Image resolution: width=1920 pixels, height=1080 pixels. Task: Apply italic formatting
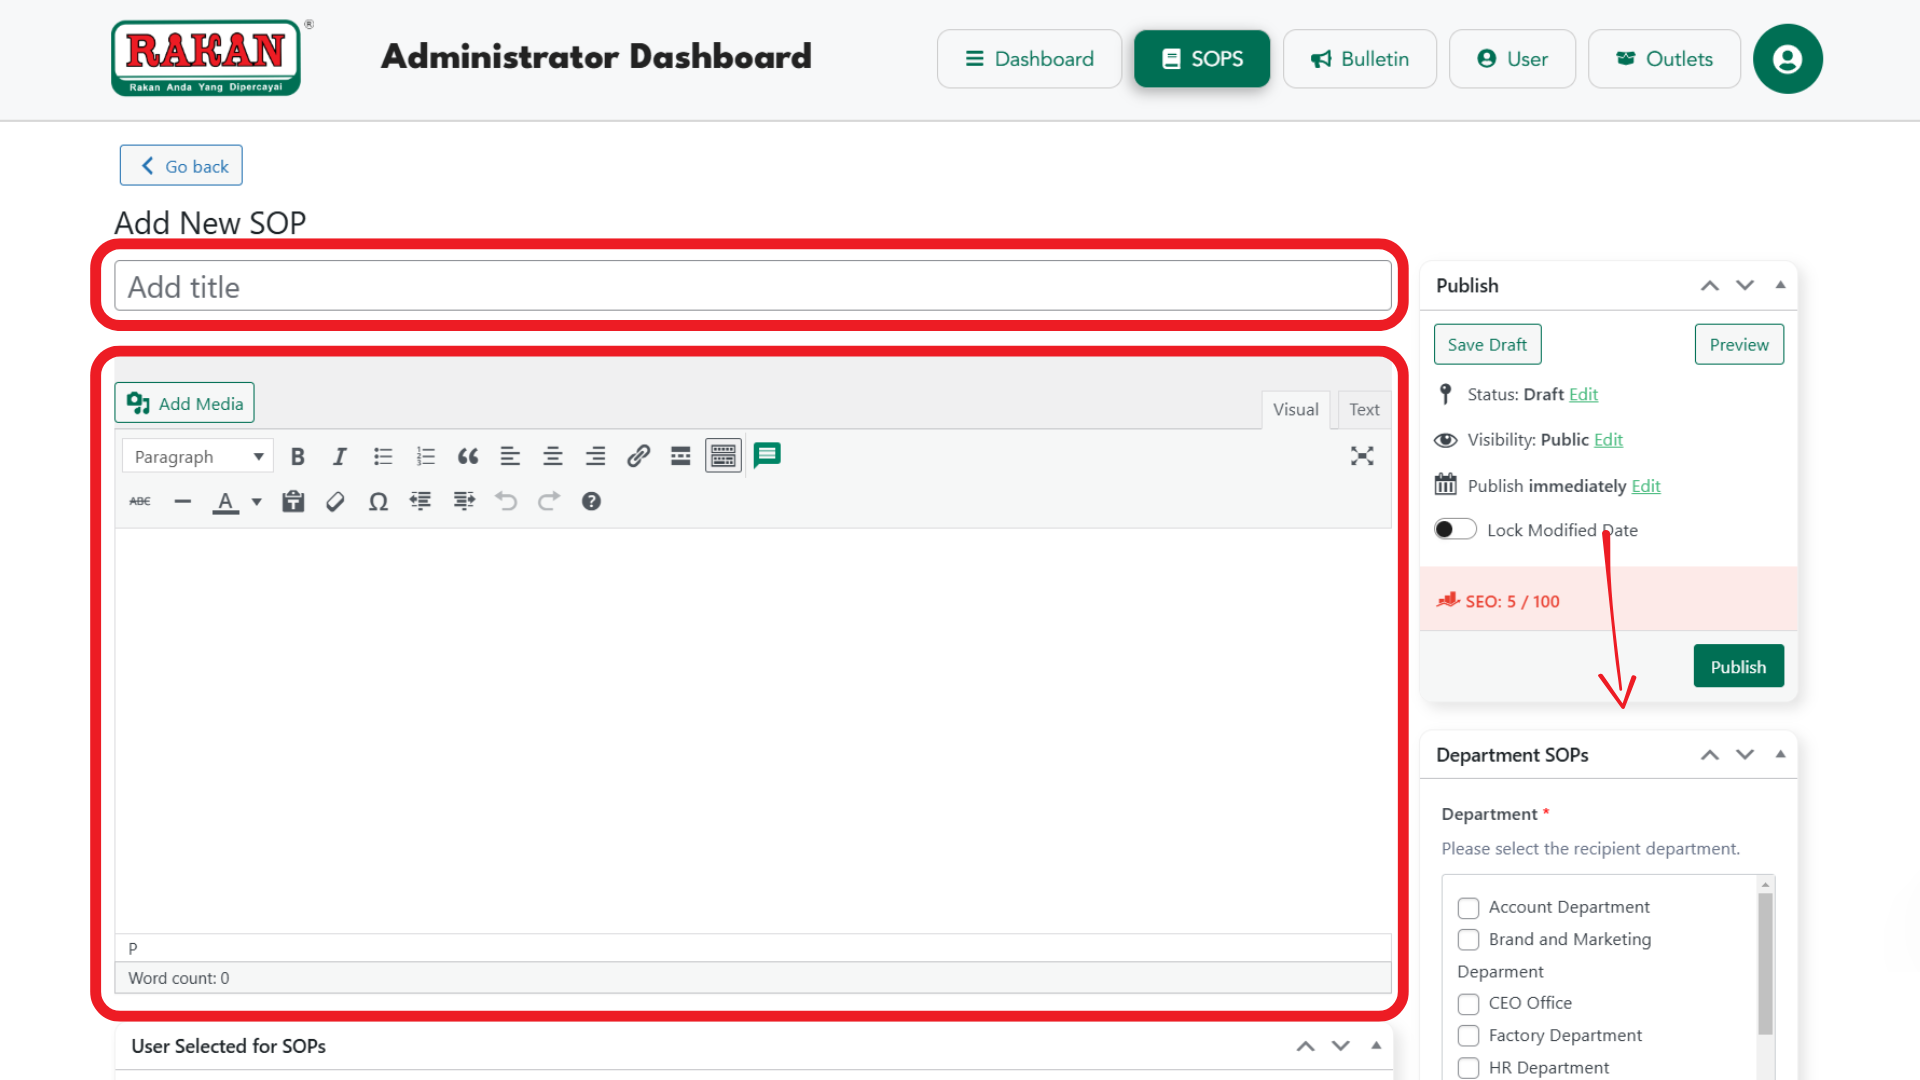(x=340, y=457)
